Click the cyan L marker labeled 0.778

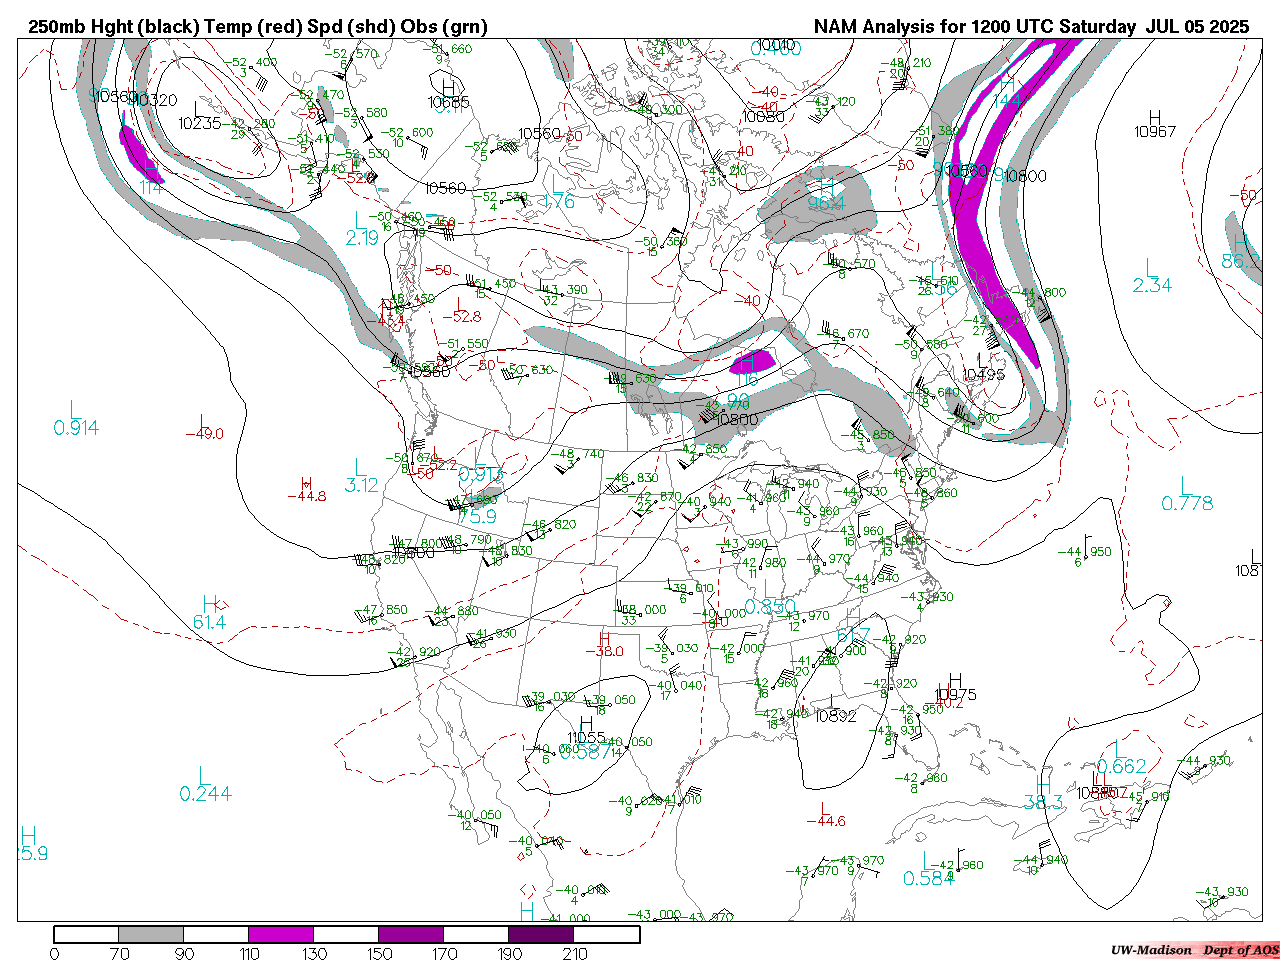pos(1186,485)
